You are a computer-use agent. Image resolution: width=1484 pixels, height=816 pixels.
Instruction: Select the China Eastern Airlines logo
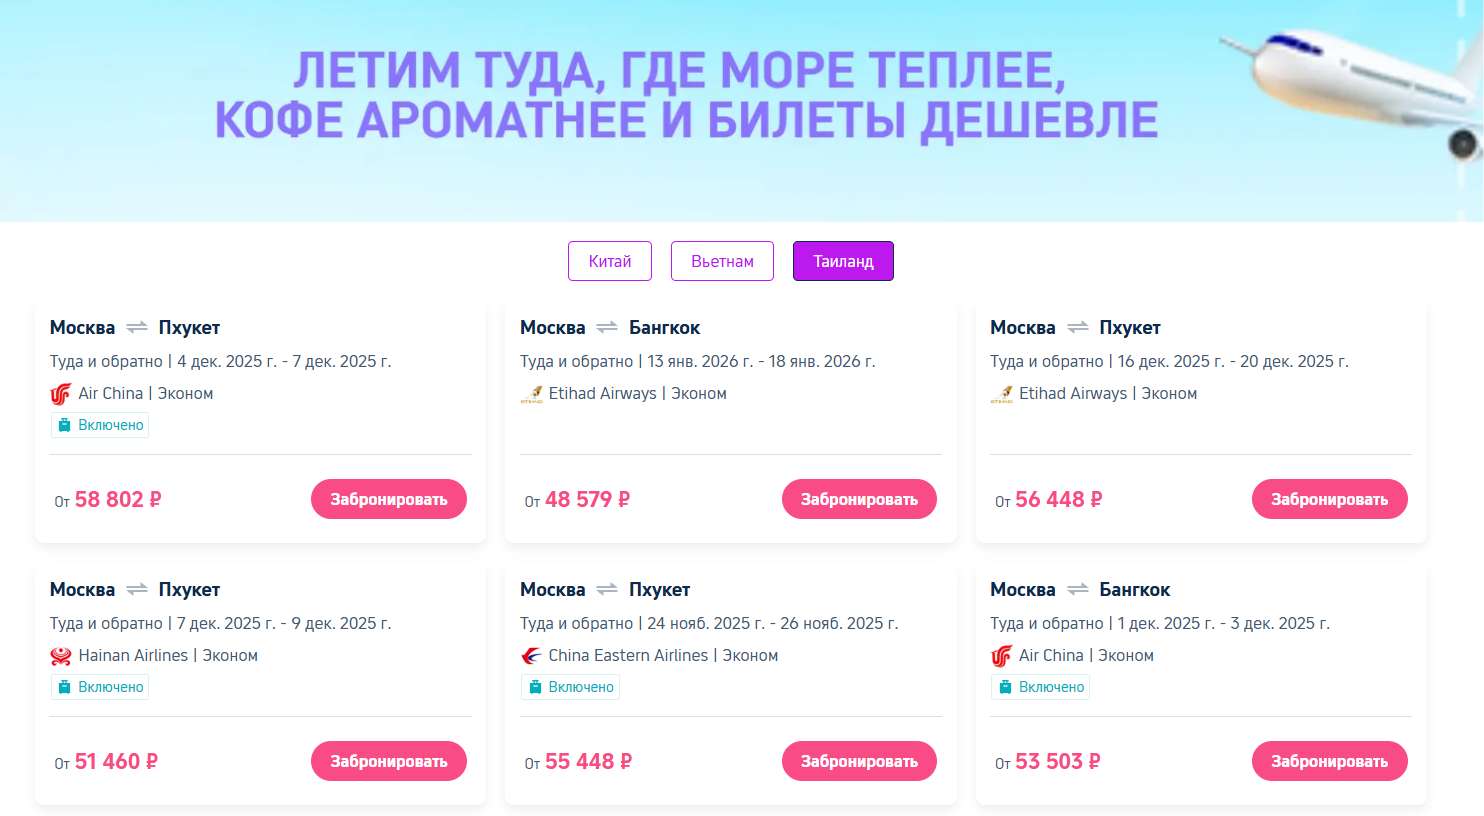pyautogui.click(x=531, y=655)
